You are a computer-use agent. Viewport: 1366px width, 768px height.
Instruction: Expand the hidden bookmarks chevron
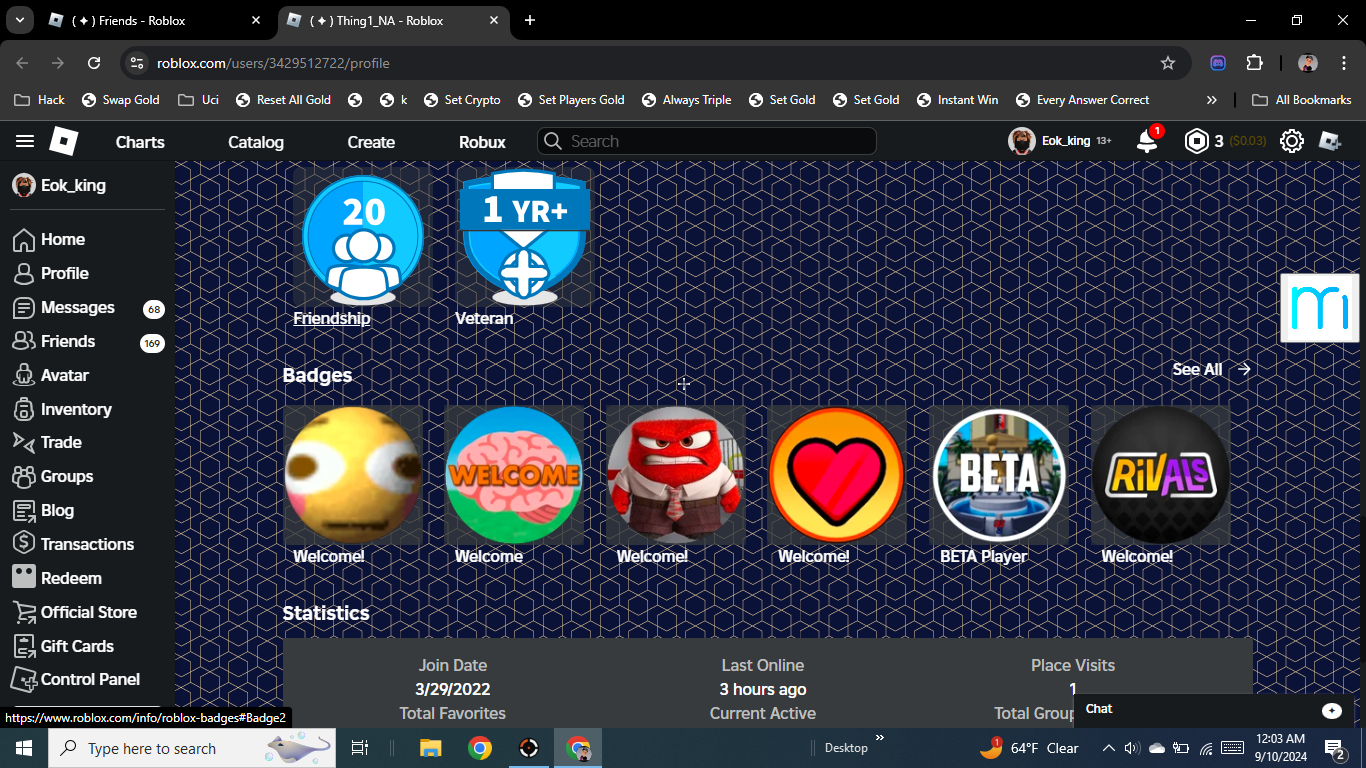tap(1212, 100)
